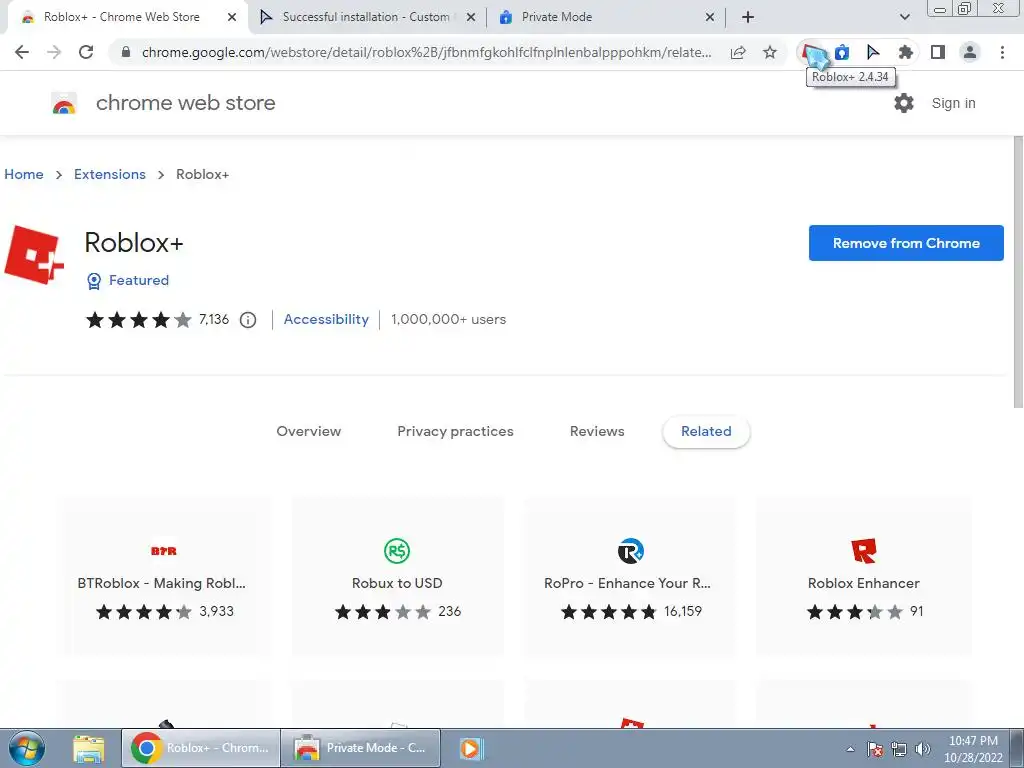1024x768 pixels.
Task: Bookmark this page with the star icon
Action: 770,52
